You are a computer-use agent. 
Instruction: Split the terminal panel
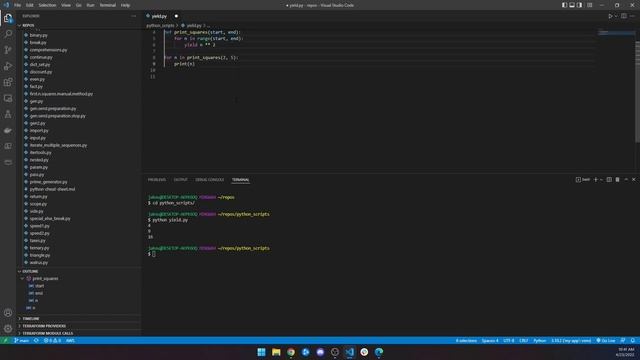coord(609,180)
